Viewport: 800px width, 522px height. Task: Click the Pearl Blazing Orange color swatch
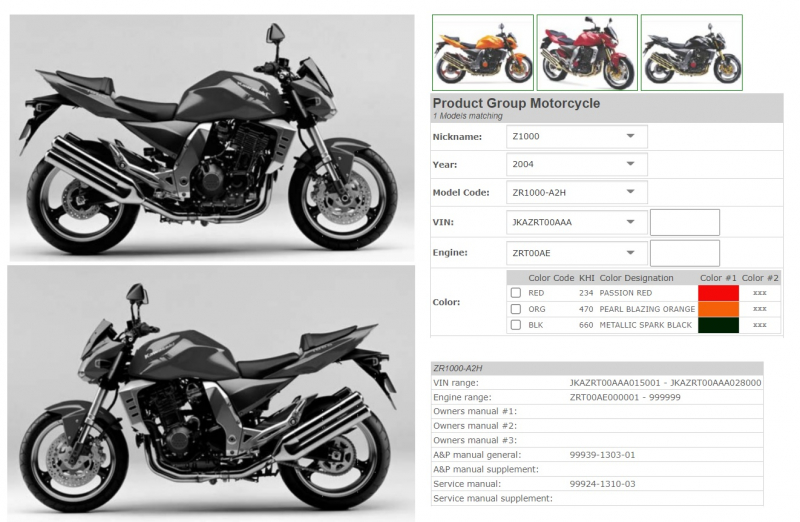[718, 309]
